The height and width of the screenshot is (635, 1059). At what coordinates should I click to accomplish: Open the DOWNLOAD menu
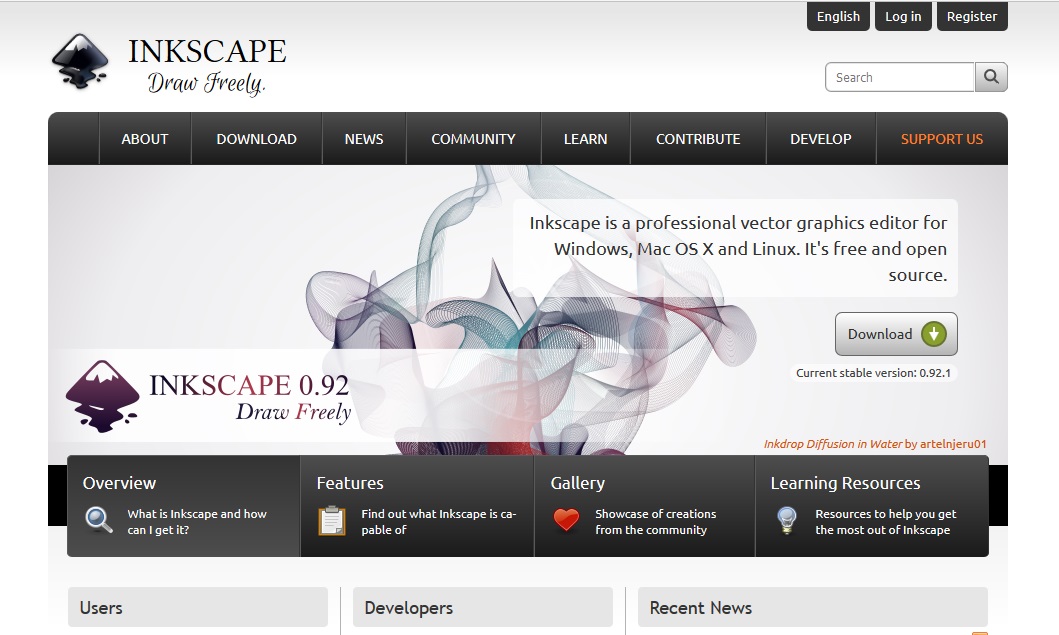pos(257,139)
